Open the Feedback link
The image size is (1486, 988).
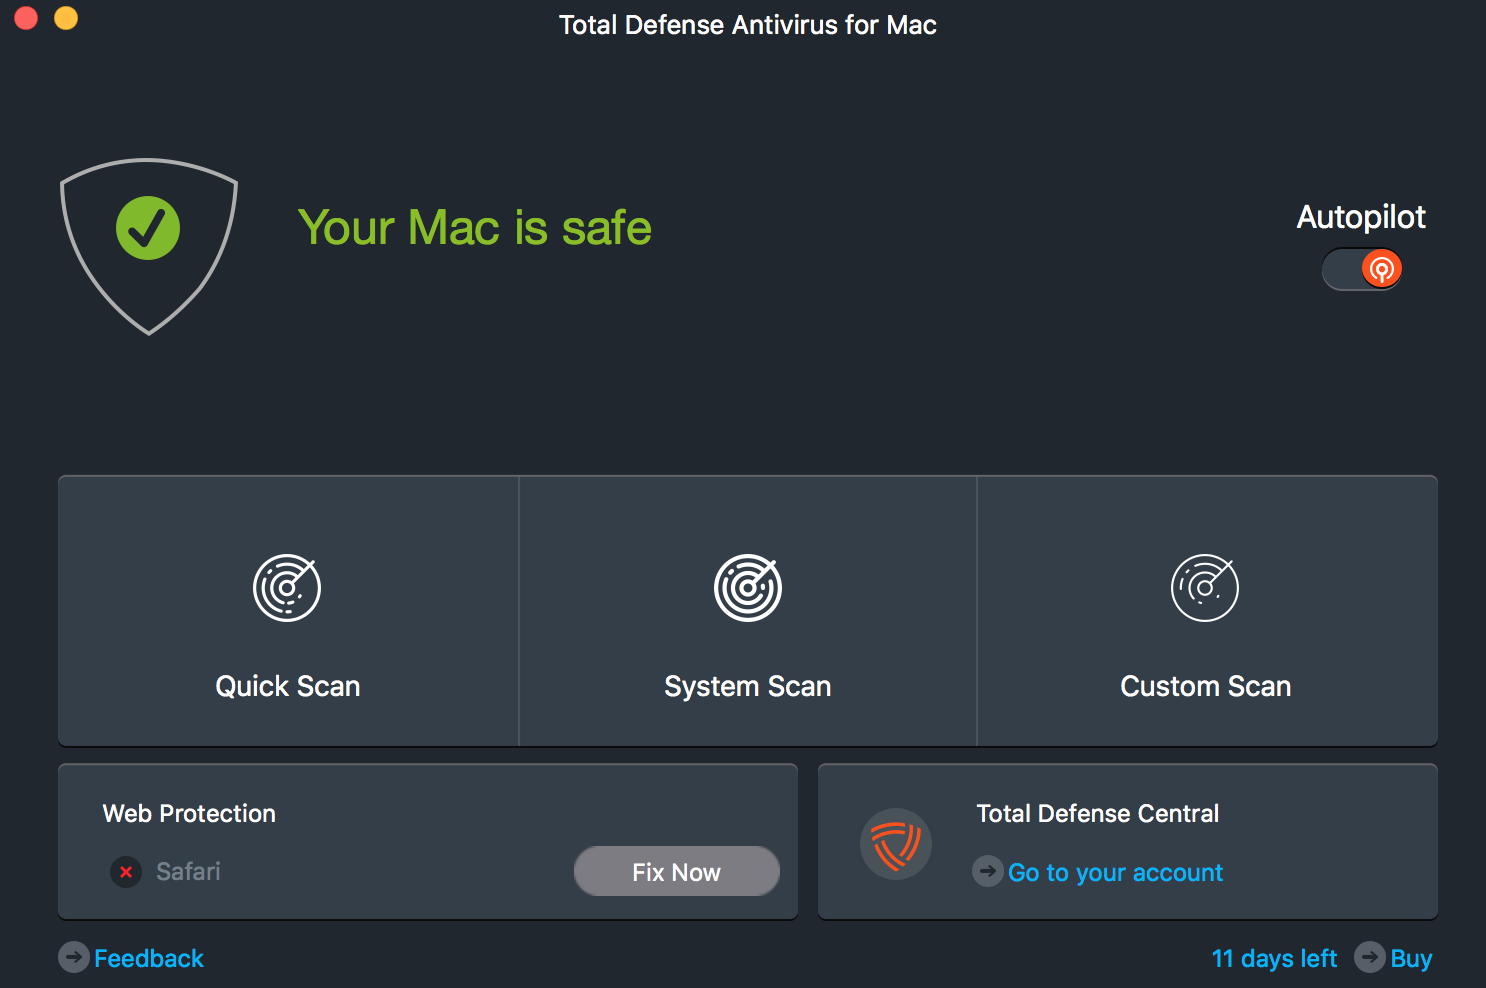tap(149, 958)
